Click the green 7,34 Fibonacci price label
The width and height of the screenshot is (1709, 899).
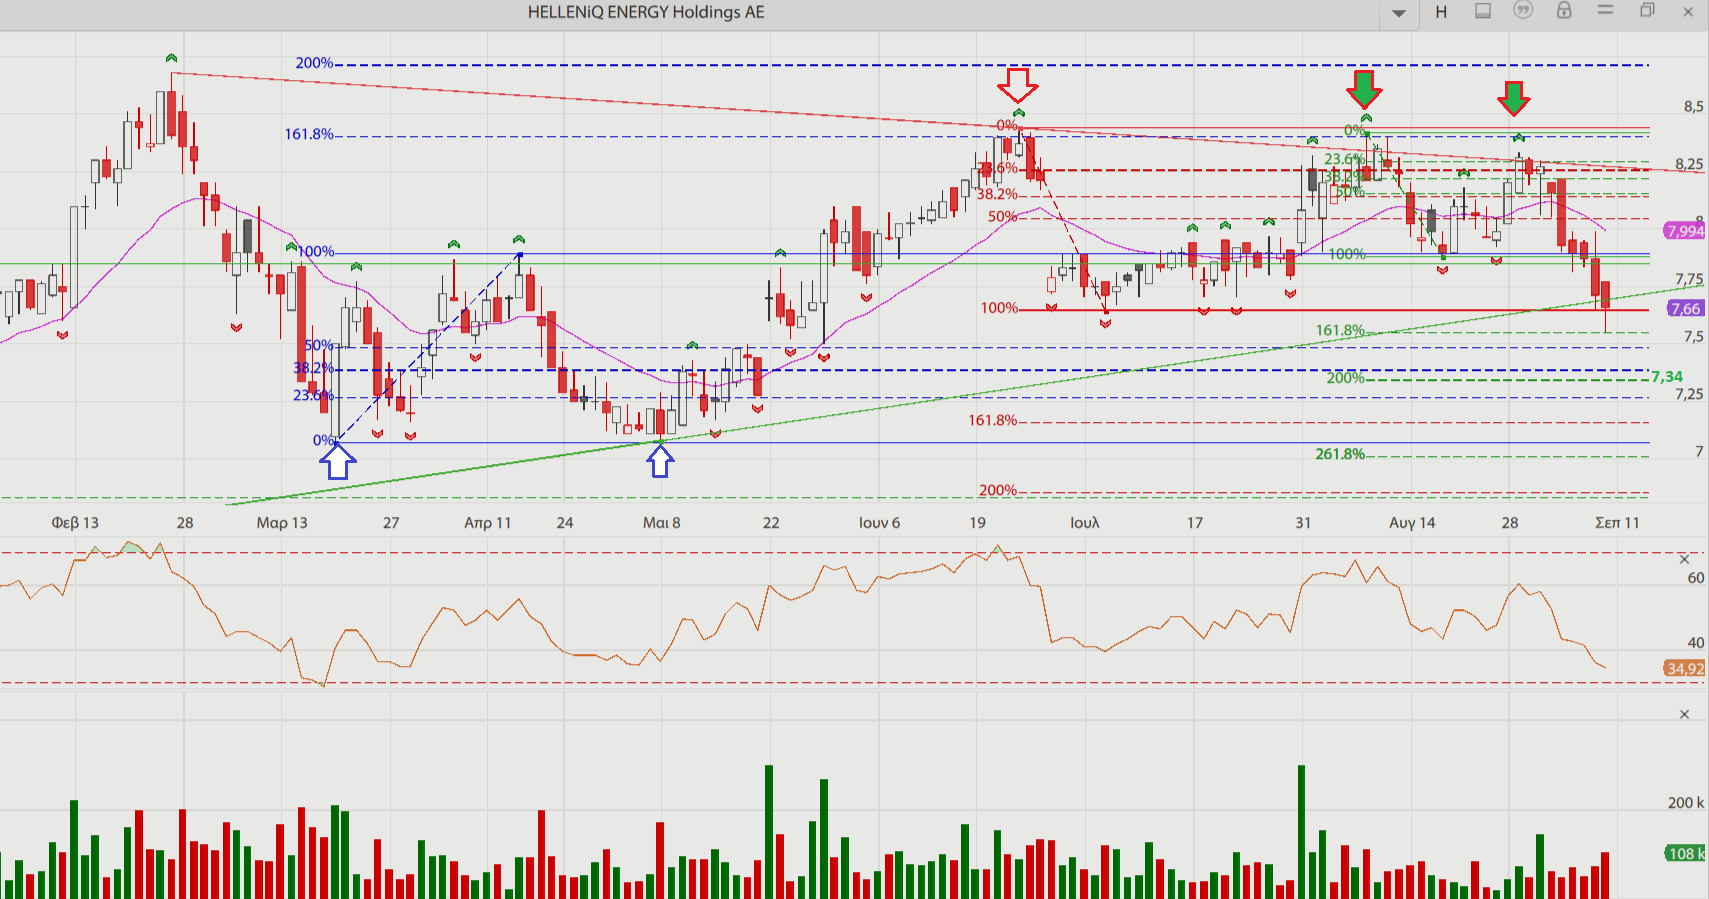(x=1667, y=377)
